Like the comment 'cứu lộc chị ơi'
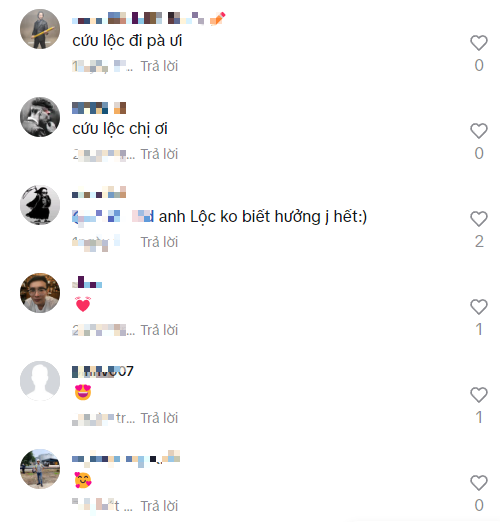Image resolution: width=500 pixels, height=522 pixels. coord(479,131)
